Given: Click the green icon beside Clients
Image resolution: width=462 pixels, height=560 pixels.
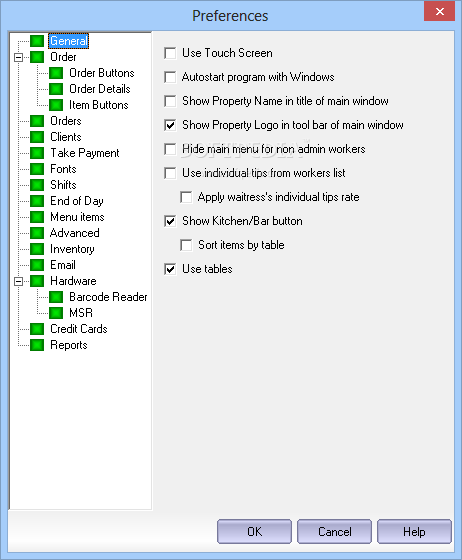Looking at the screenshot, I should point(37,137).
